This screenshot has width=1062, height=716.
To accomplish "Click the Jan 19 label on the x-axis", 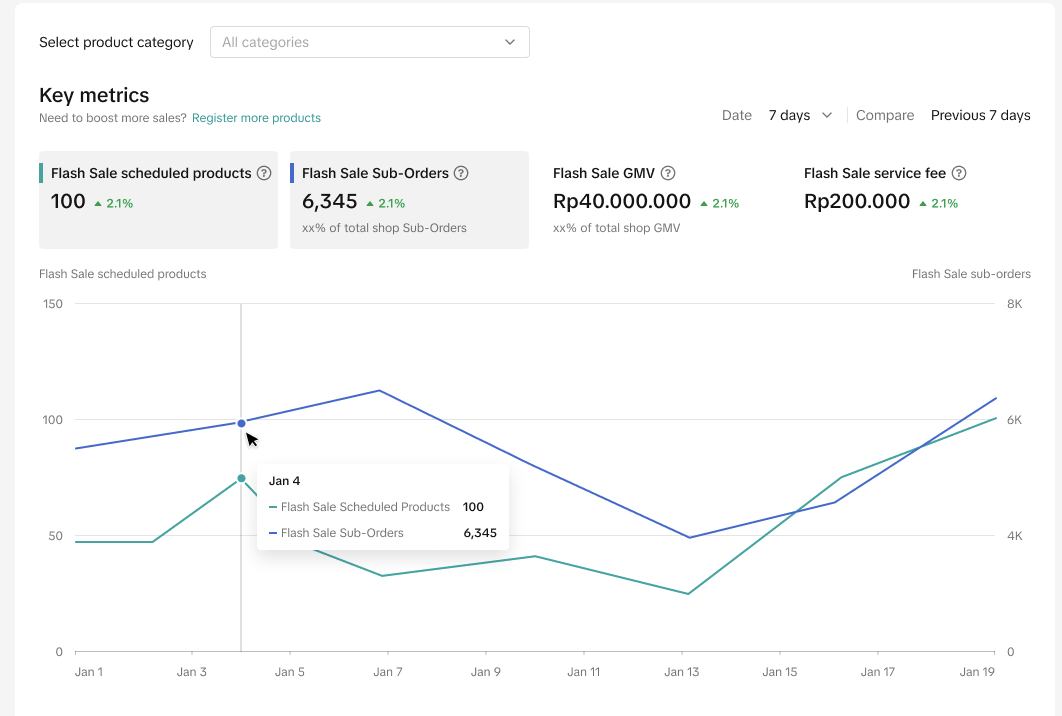I will click(976, 672).
